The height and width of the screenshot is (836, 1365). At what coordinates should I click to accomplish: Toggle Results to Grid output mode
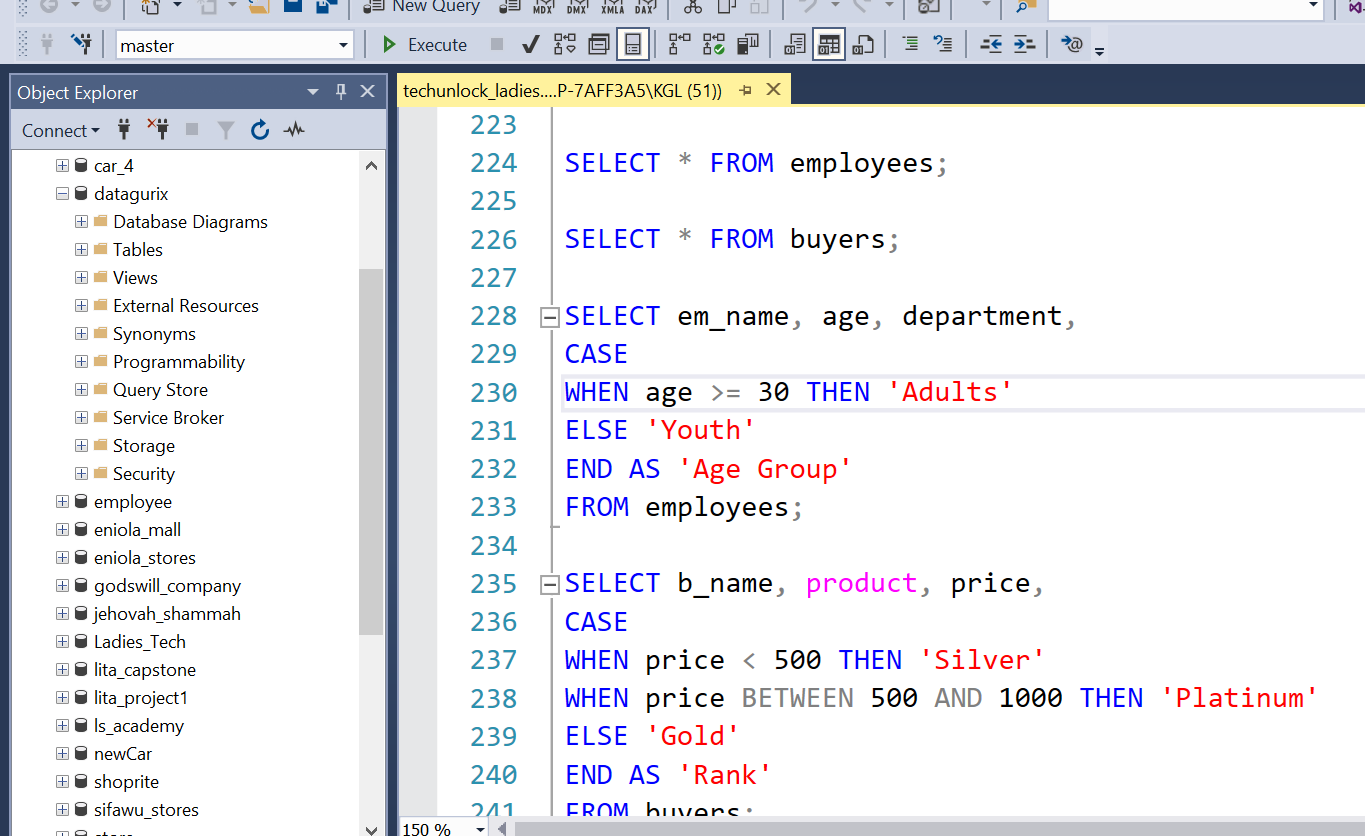click(828, 45)
